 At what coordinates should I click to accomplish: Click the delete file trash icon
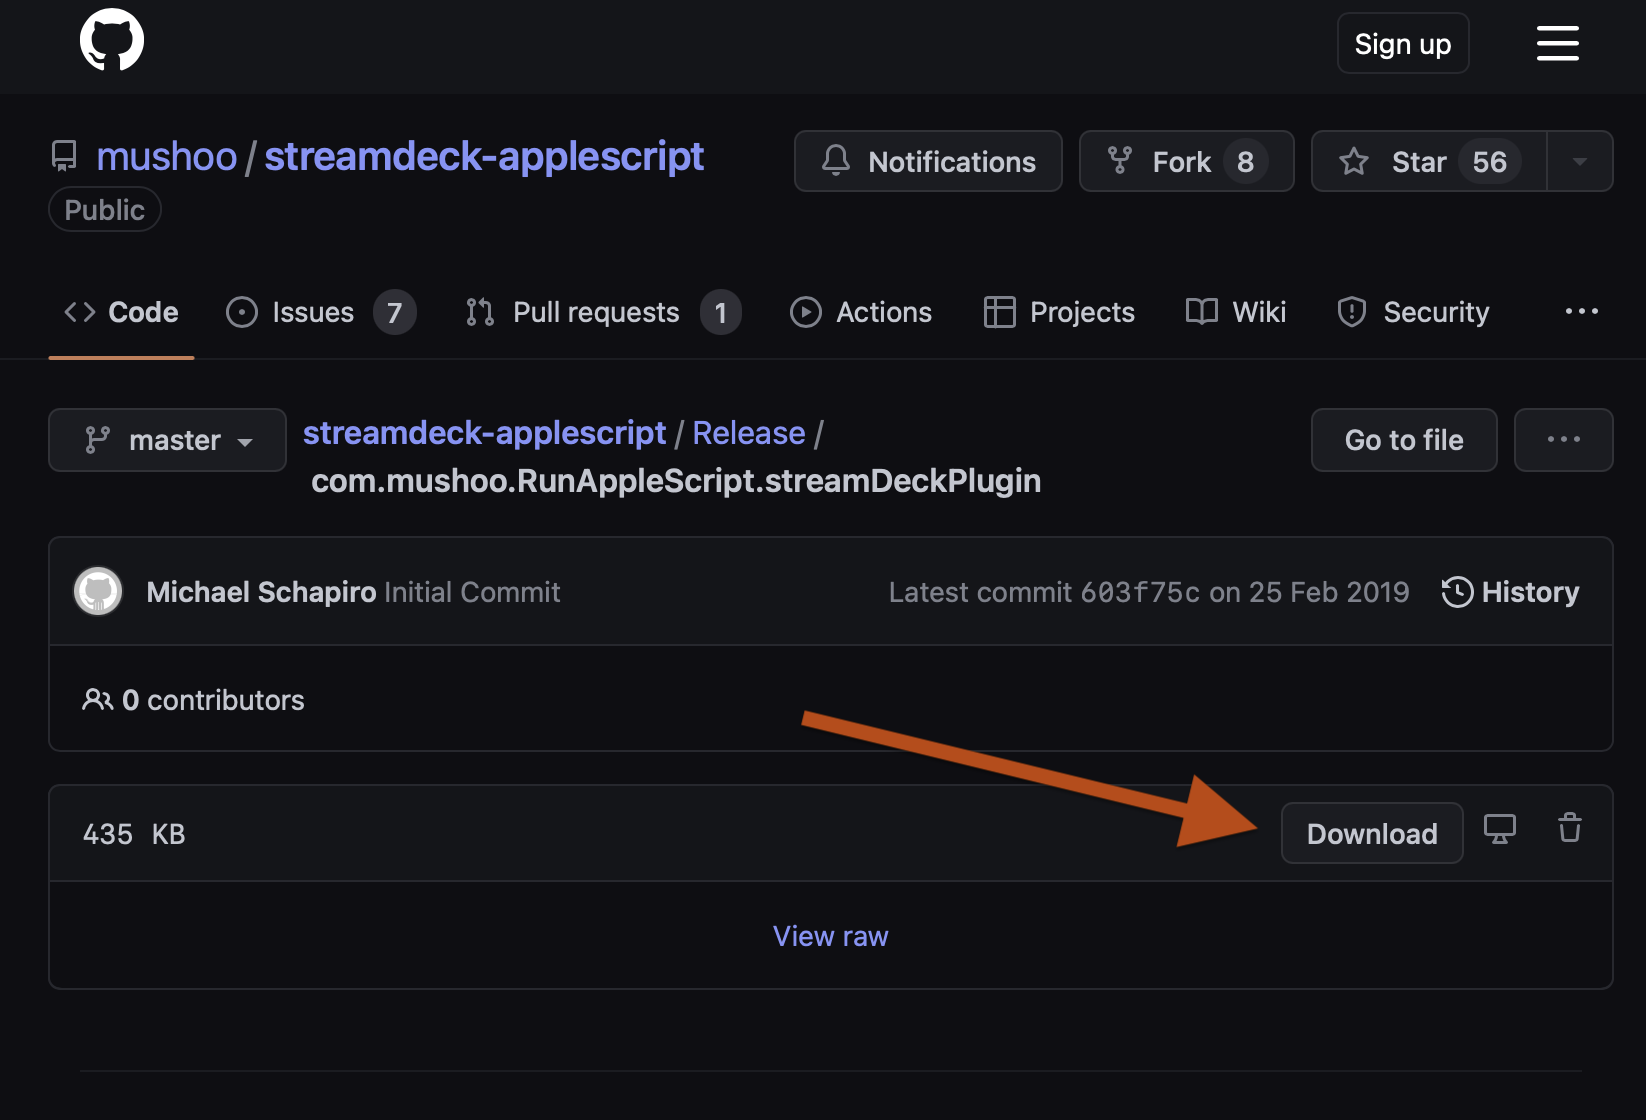(1569, 828)
